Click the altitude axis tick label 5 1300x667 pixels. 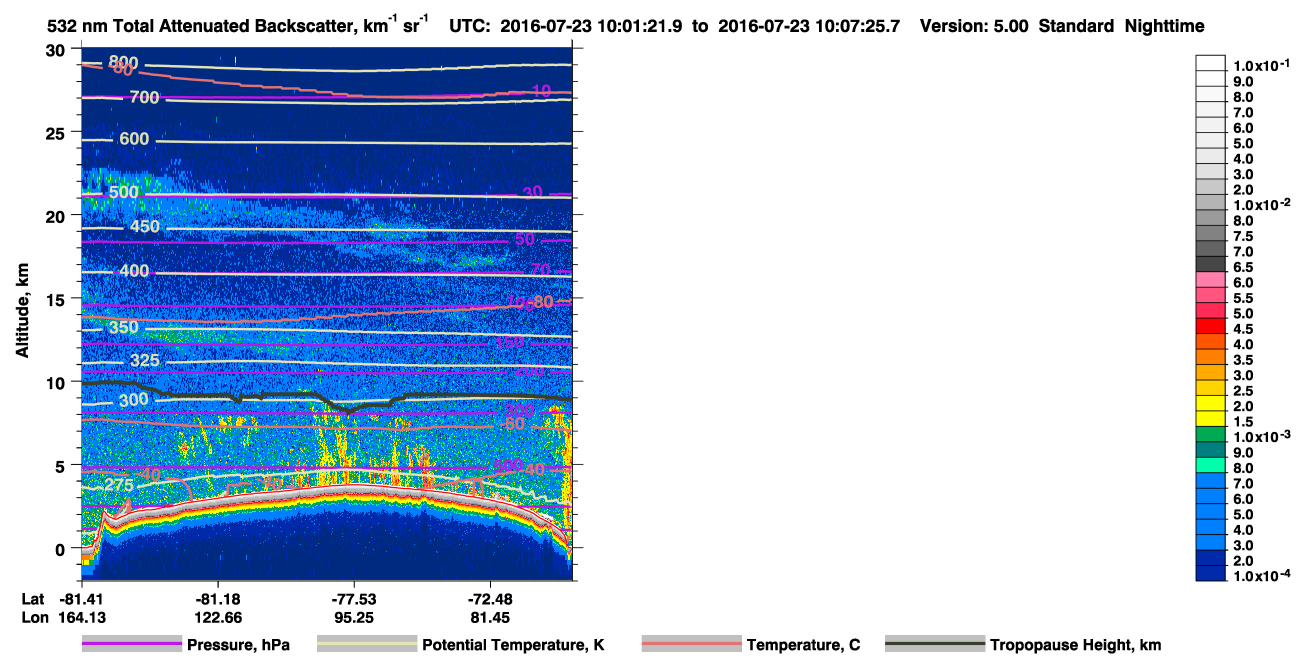tap(62, 465)
